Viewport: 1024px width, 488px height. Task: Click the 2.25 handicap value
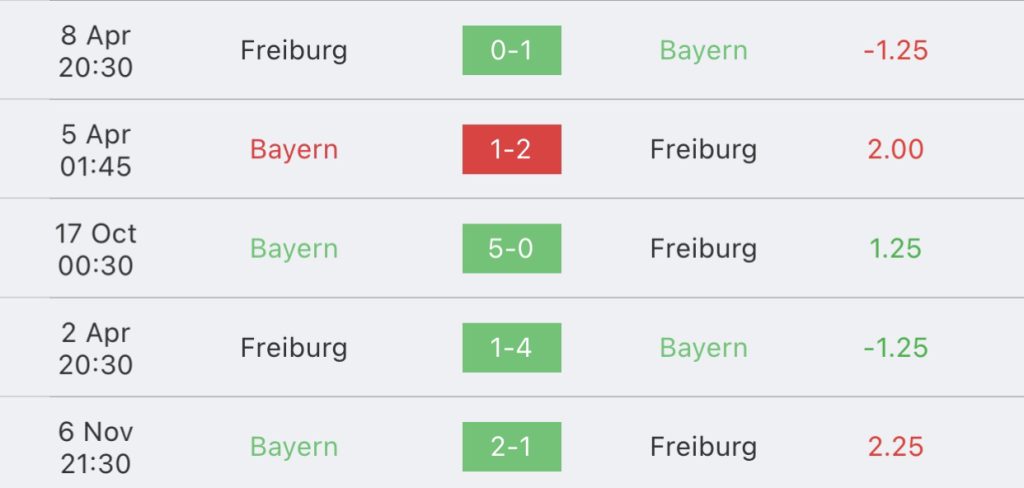895,447
